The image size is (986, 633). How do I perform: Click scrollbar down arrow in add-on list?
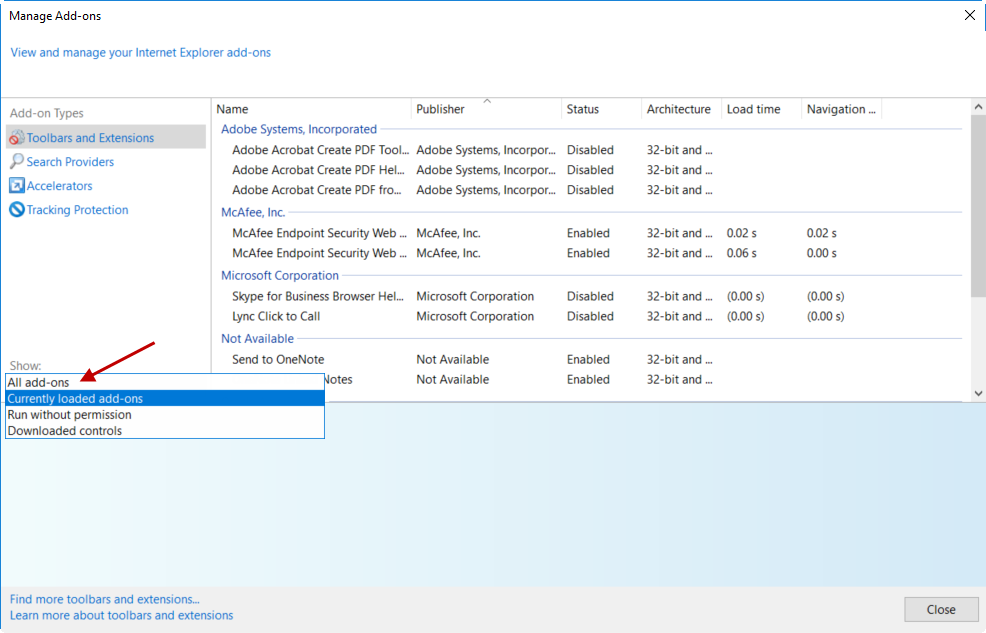978,394
